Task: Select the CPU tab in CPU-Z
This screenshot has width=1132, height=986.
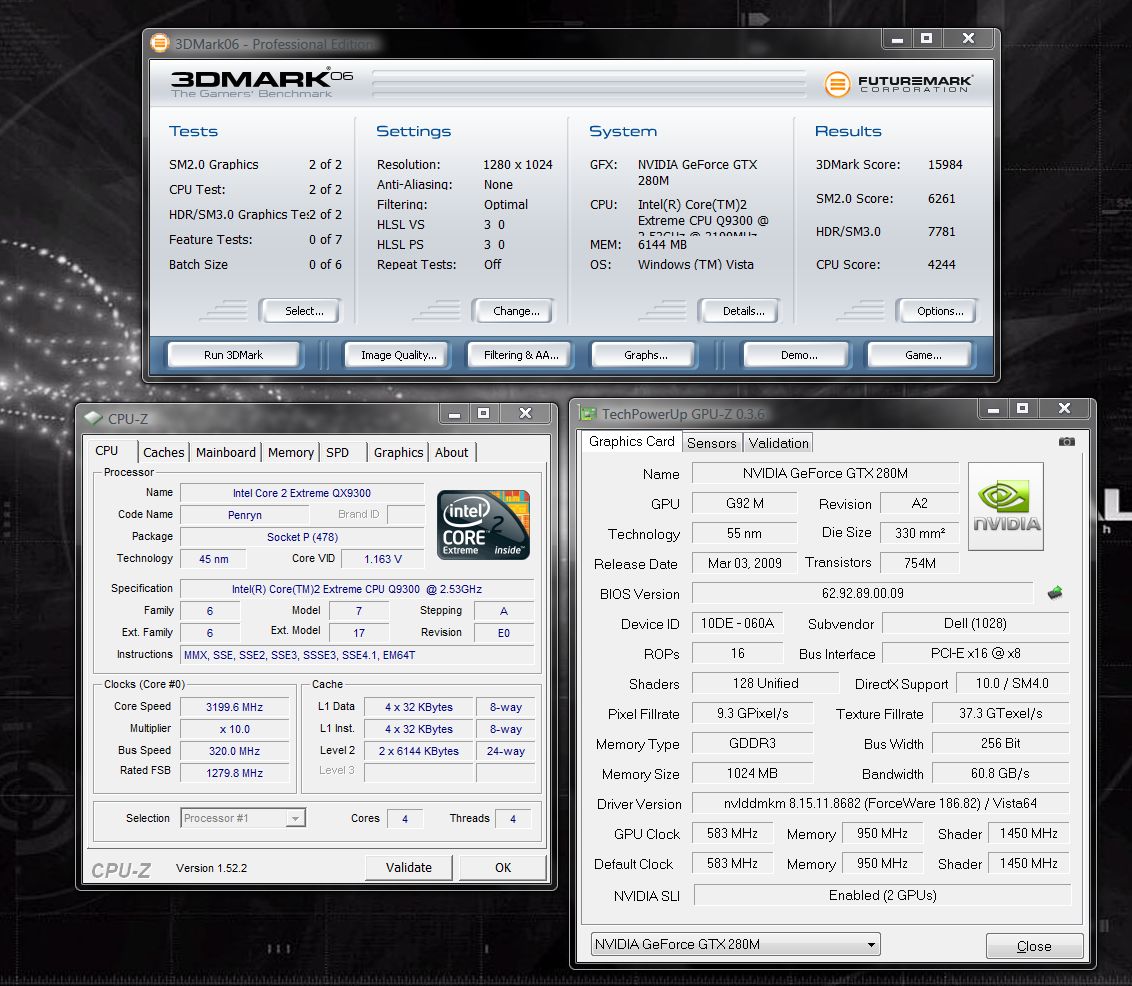Action: [107, 450]
